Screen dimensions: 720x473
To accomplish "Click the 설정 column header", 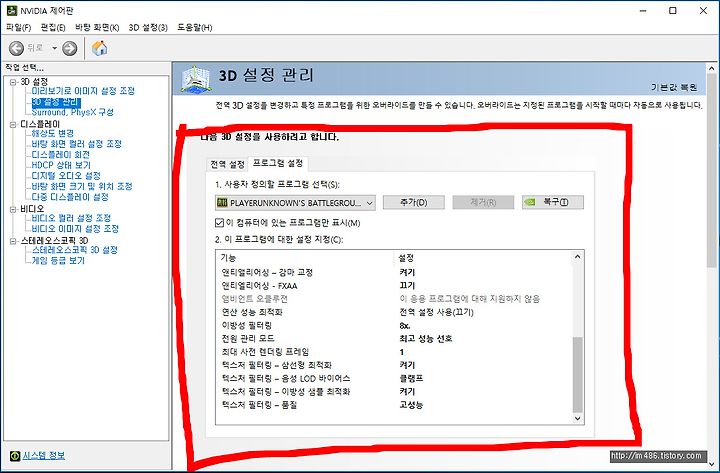I will point(483,258).
